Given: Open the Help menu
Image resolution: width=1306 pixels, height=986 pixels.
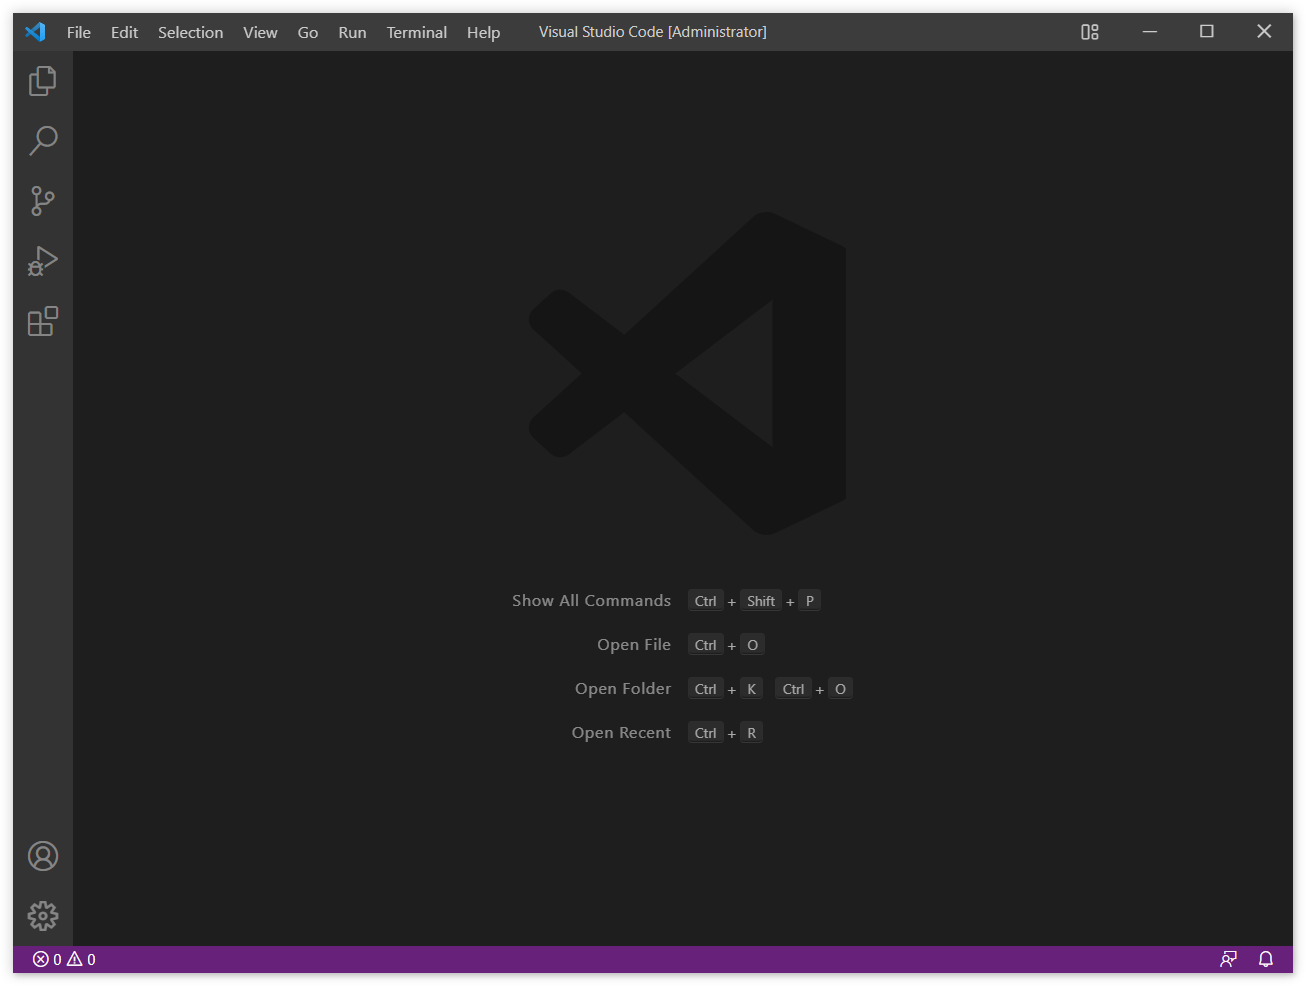Looking at the screenshot, I should pyautogui.click(x=483, y=32).
